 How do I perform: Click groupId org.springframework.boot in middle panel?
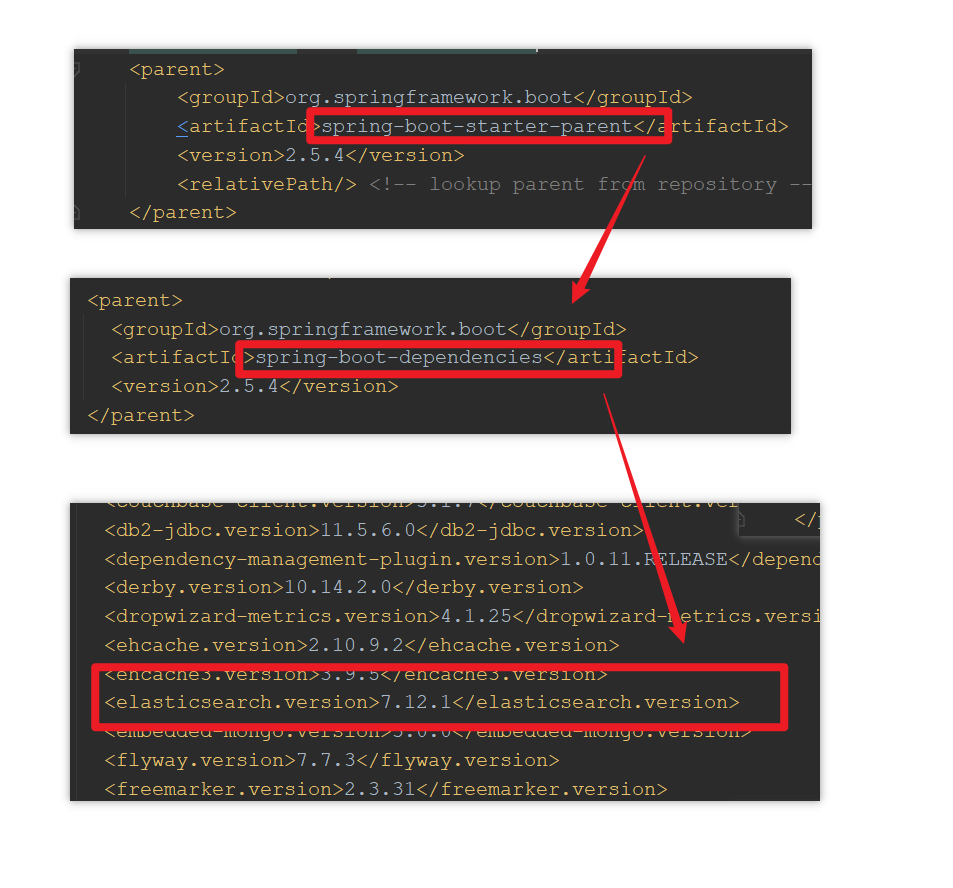click(368, 329)
